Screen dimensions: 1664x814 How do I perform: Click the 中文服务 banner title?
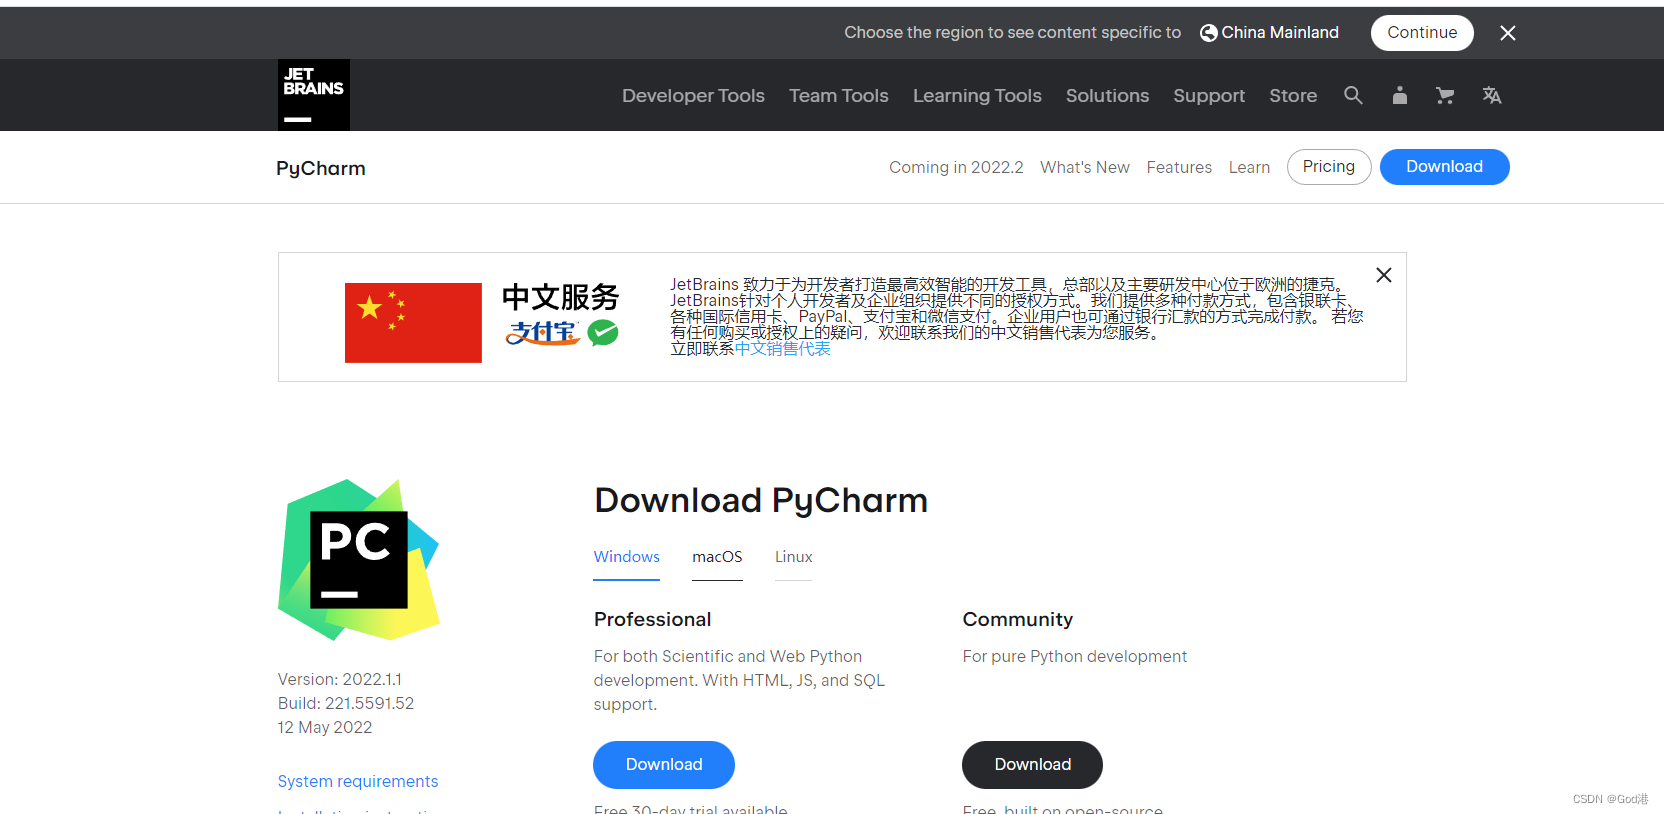tap(560, 297)
